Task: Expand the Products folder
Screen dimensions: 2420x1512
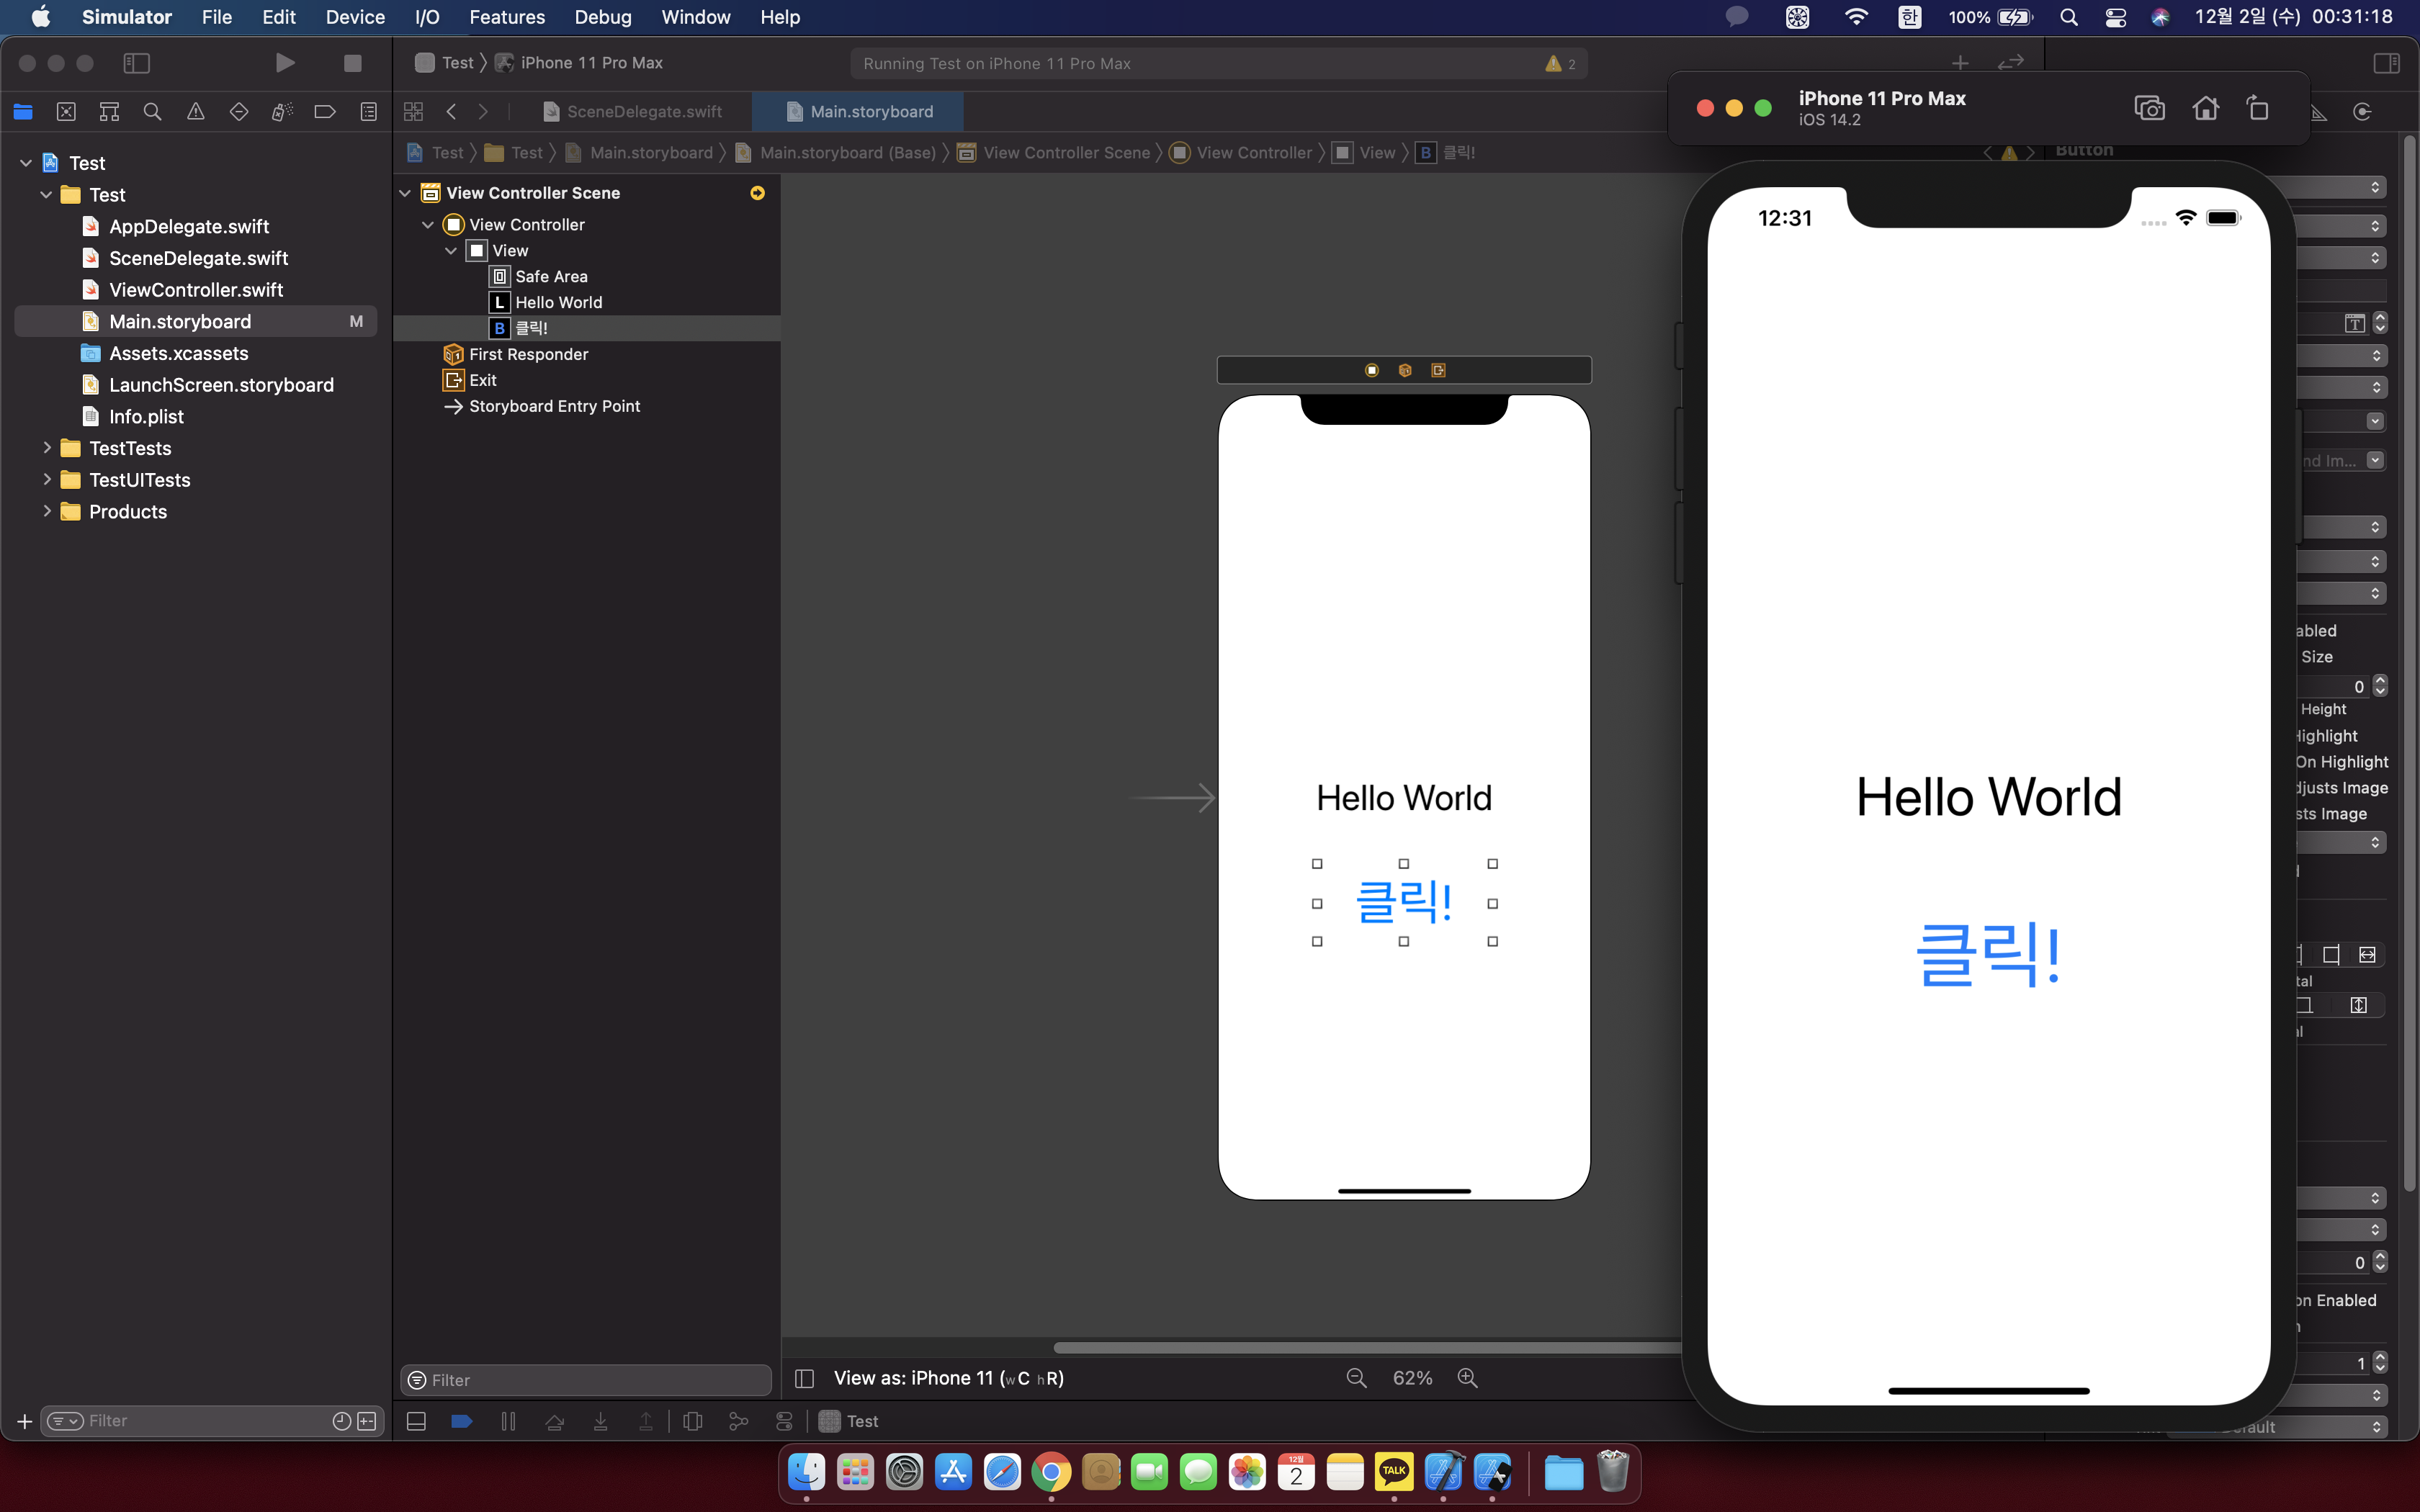Action: [46, 512]
